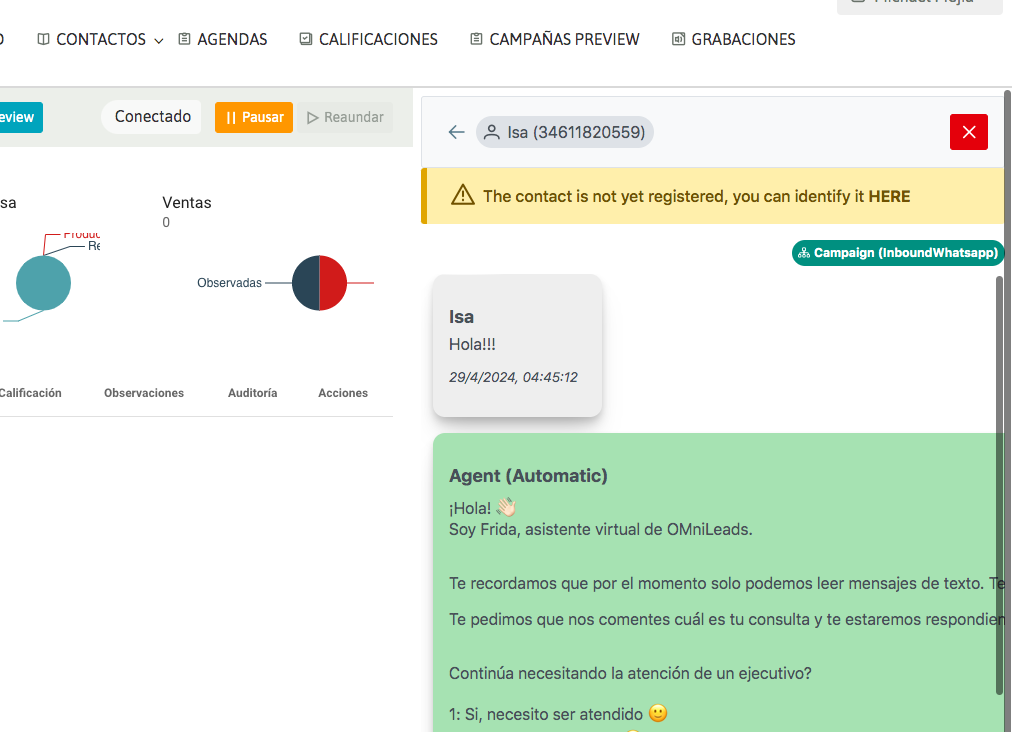Click the warning triangle icon in banner

(x=463, y=196)
